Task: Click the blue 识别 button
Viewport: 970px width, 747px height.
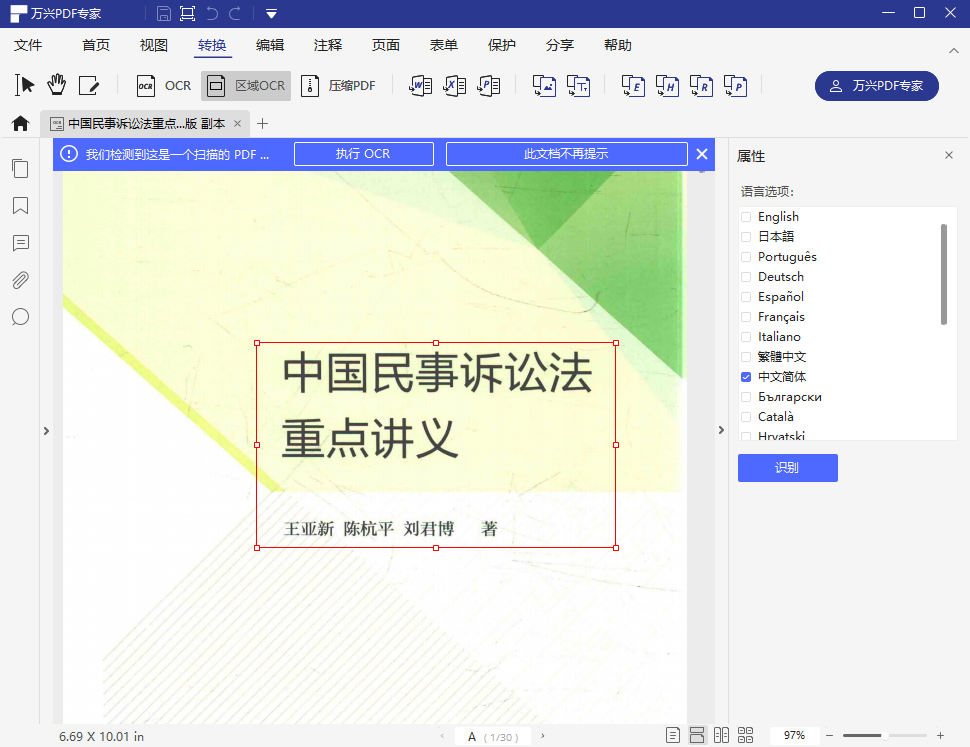Action: (x=787, y=467)
